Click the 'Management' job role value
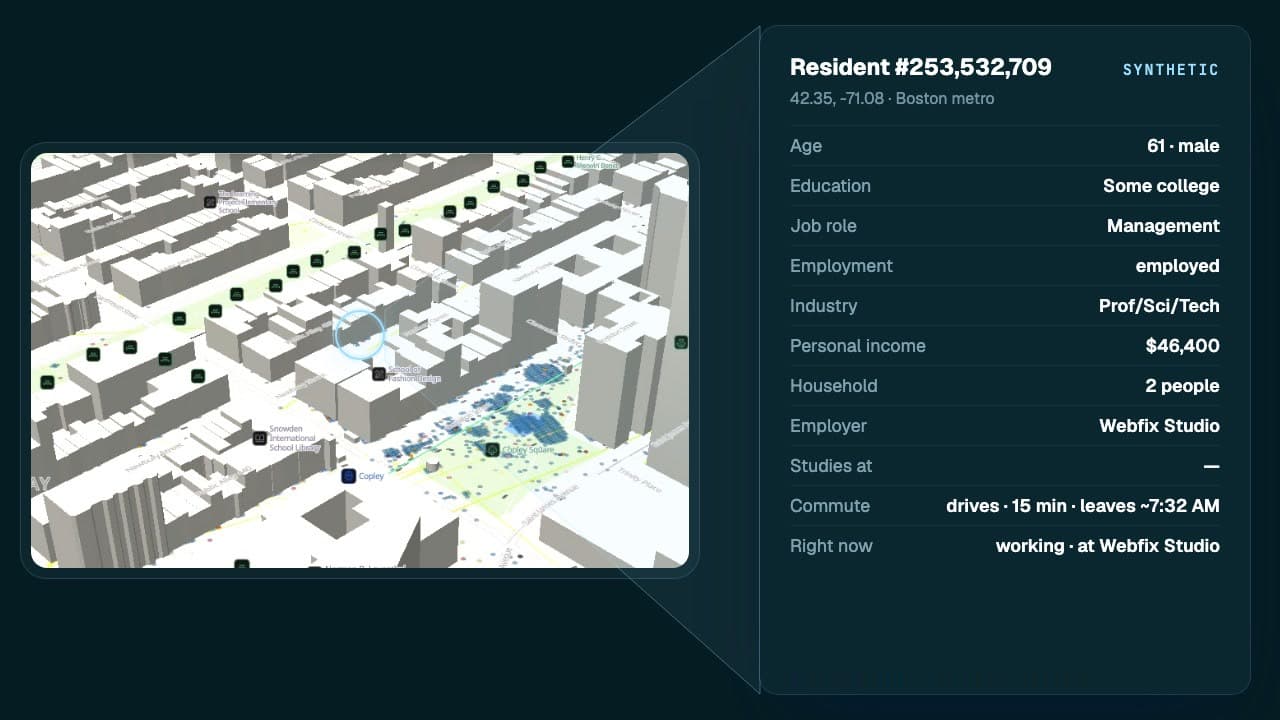This screenshot has height=720, width=1280. coord(1163,226)
